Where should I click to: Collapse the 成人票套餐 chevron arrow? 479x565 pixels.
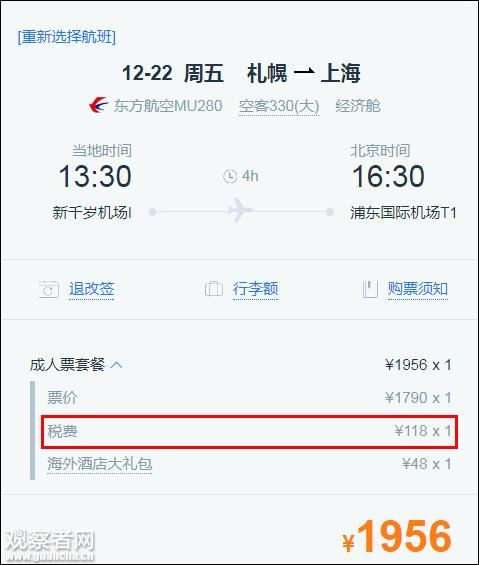click(x=116, y=365)
